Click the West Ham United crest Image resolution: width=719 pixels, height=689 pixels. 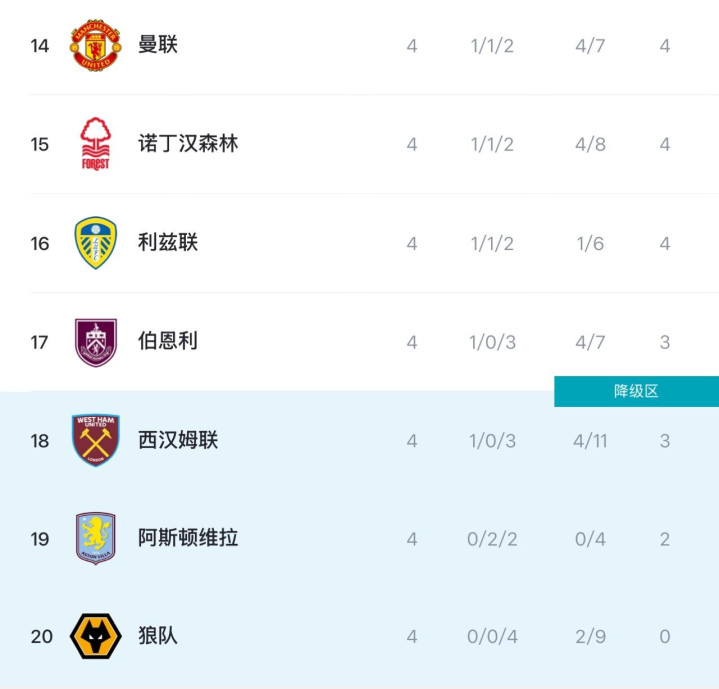coord(96,440)
